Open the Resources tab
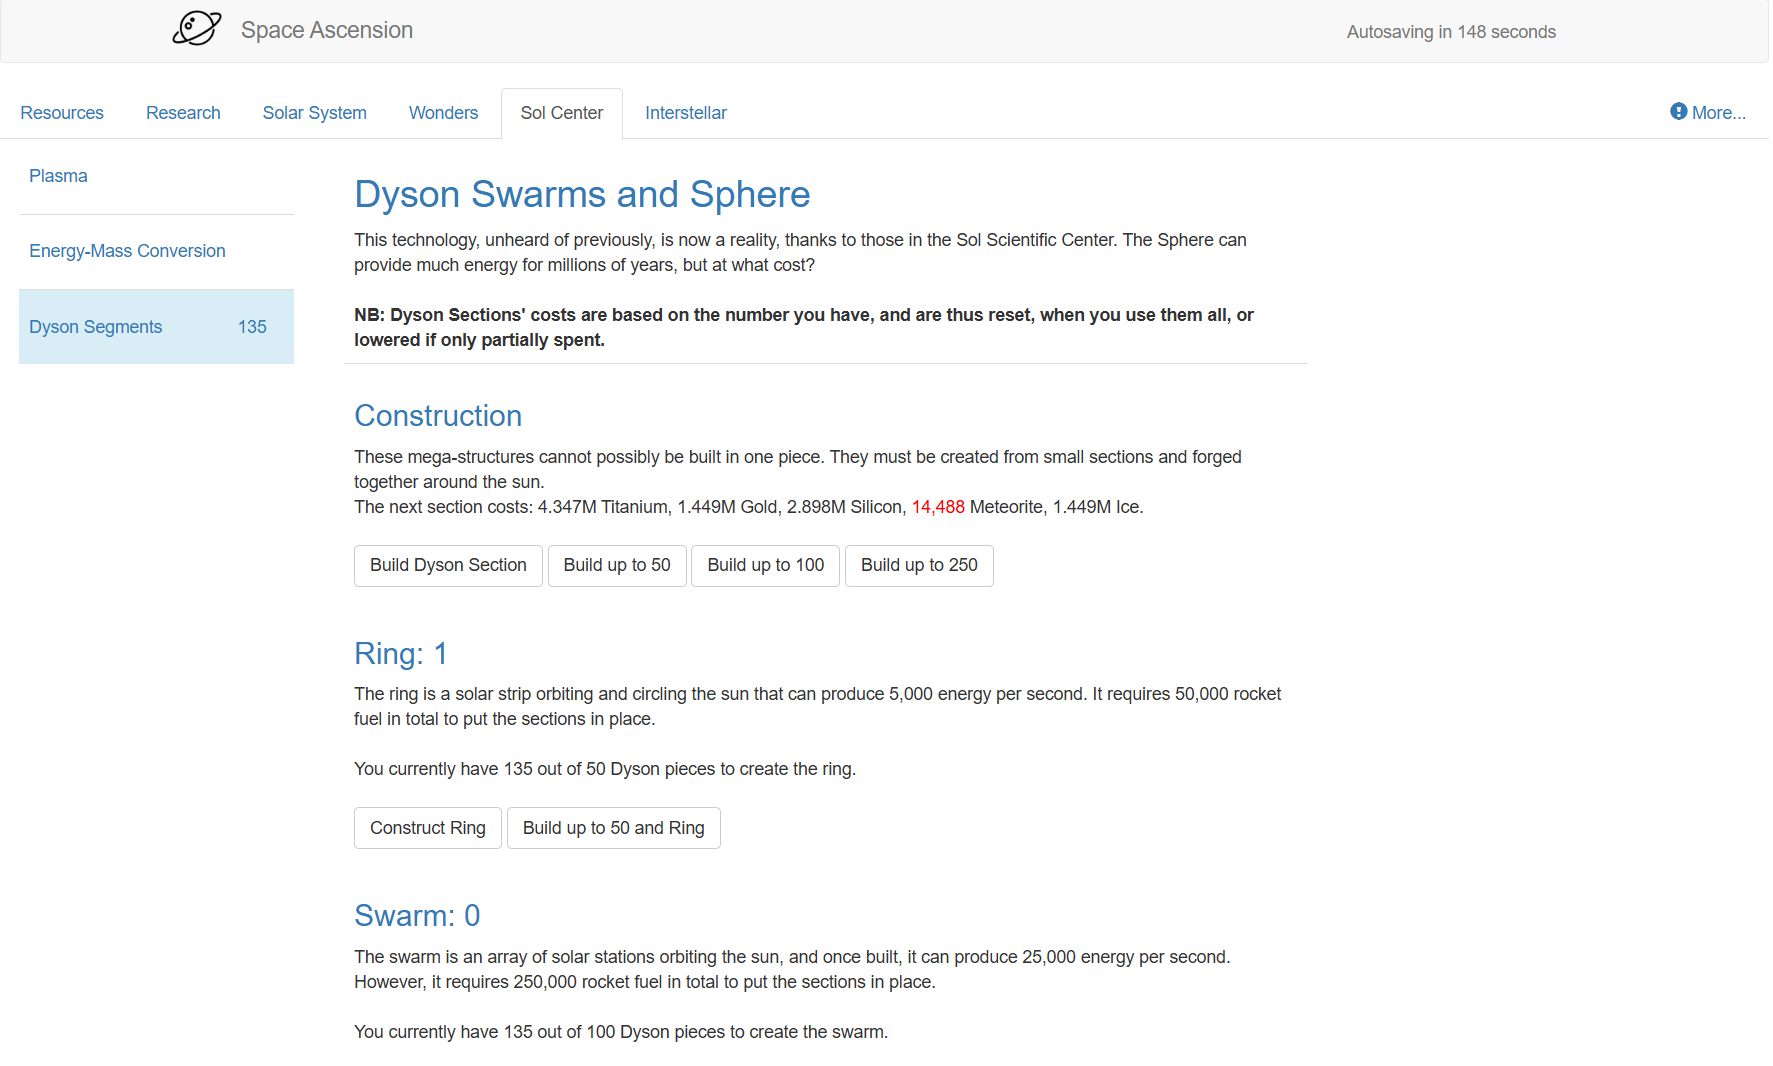 click(62, 113)
